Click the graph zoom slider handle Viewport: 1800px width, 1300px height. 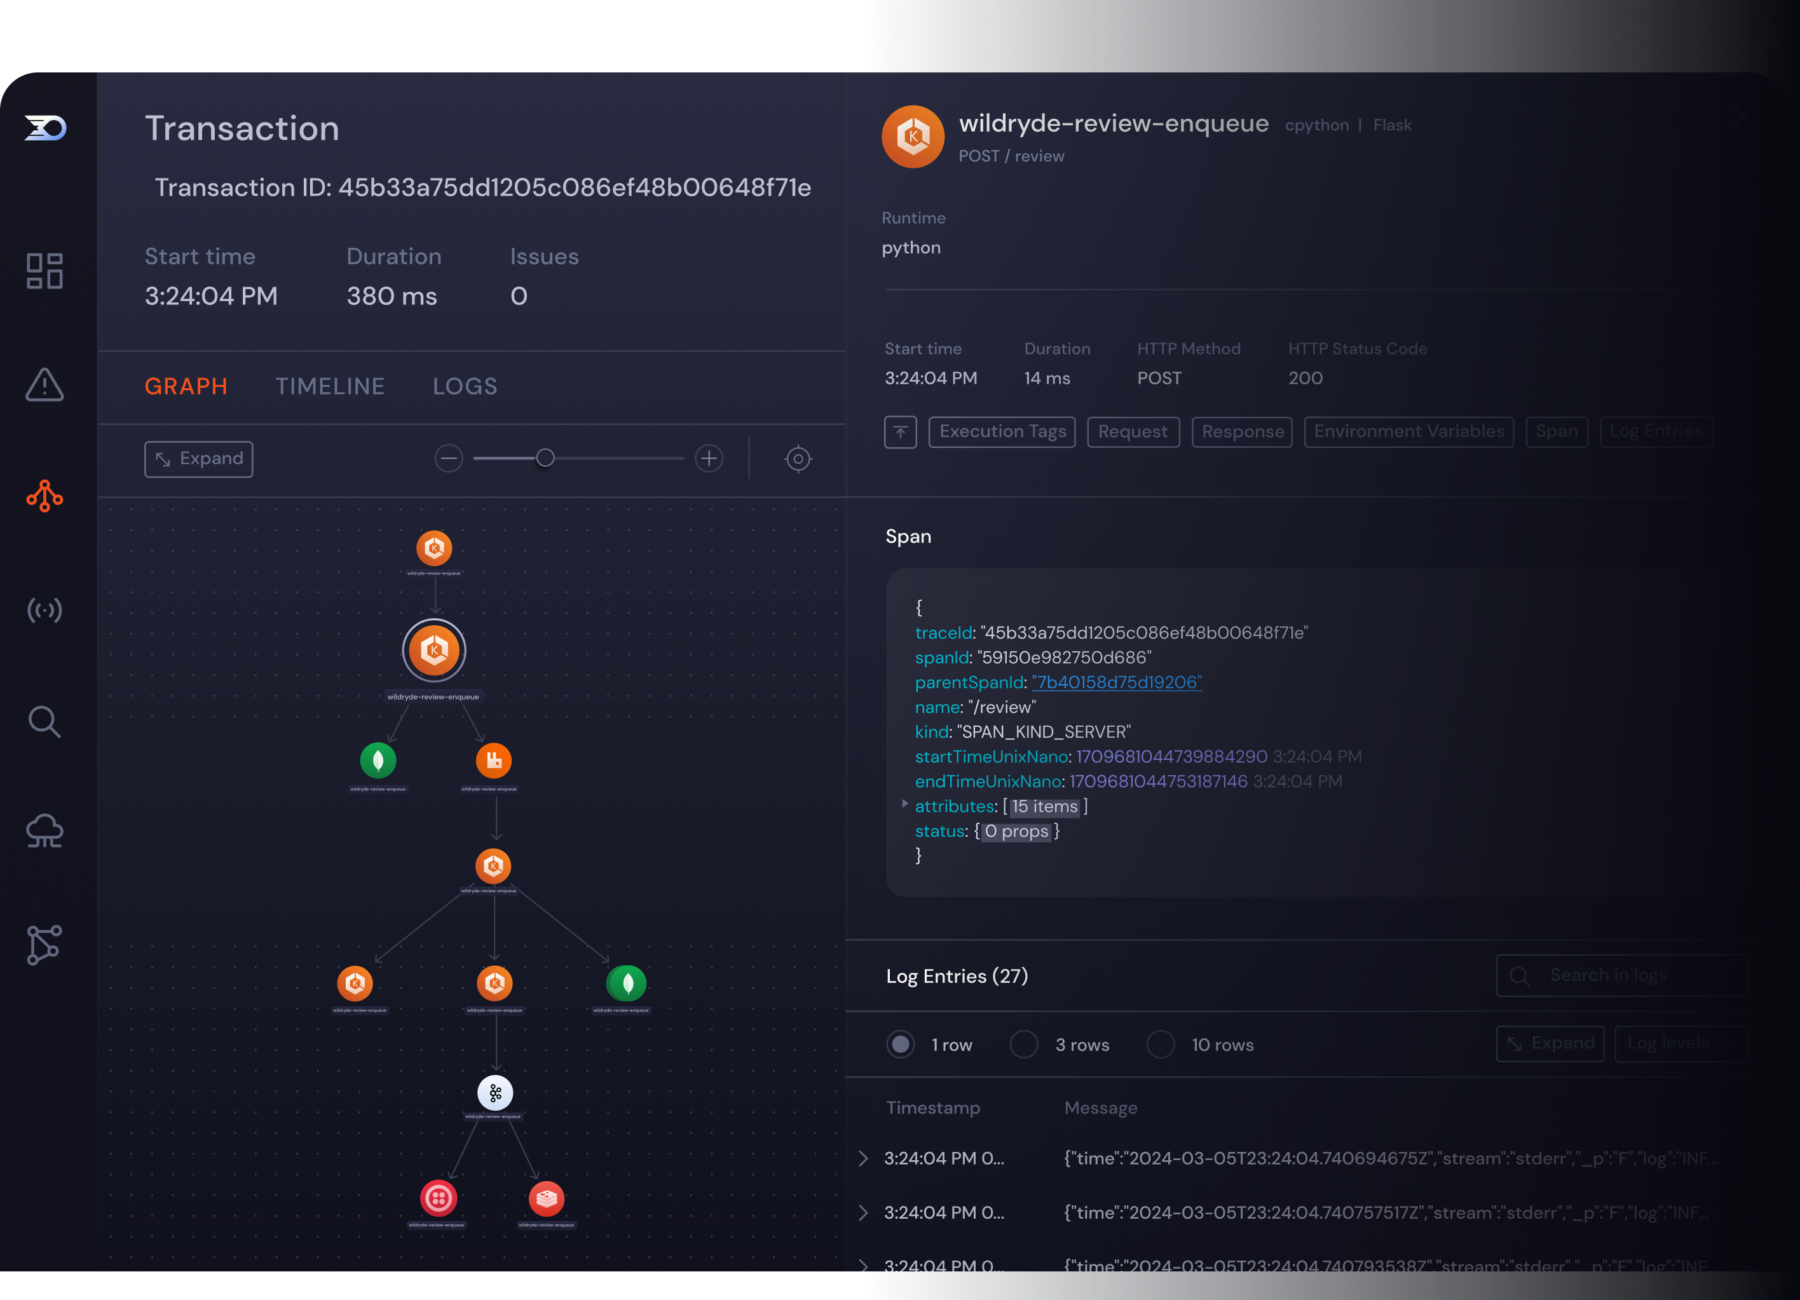pyautogui.click(x=545, y=458)
